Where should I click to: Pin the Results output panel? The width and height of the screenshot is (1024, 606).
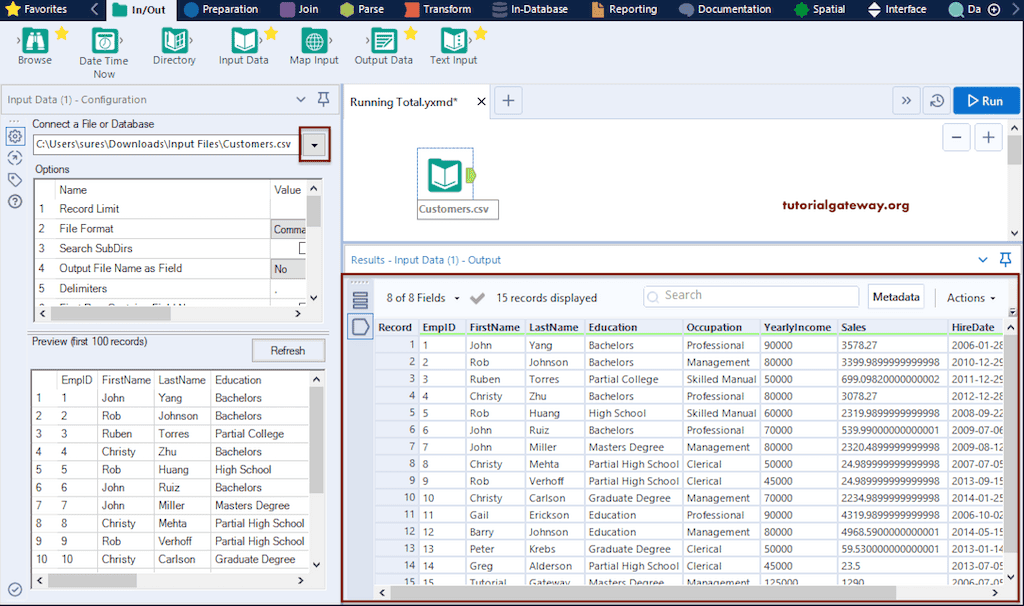pyautogui.click(x=1005, y=259)
